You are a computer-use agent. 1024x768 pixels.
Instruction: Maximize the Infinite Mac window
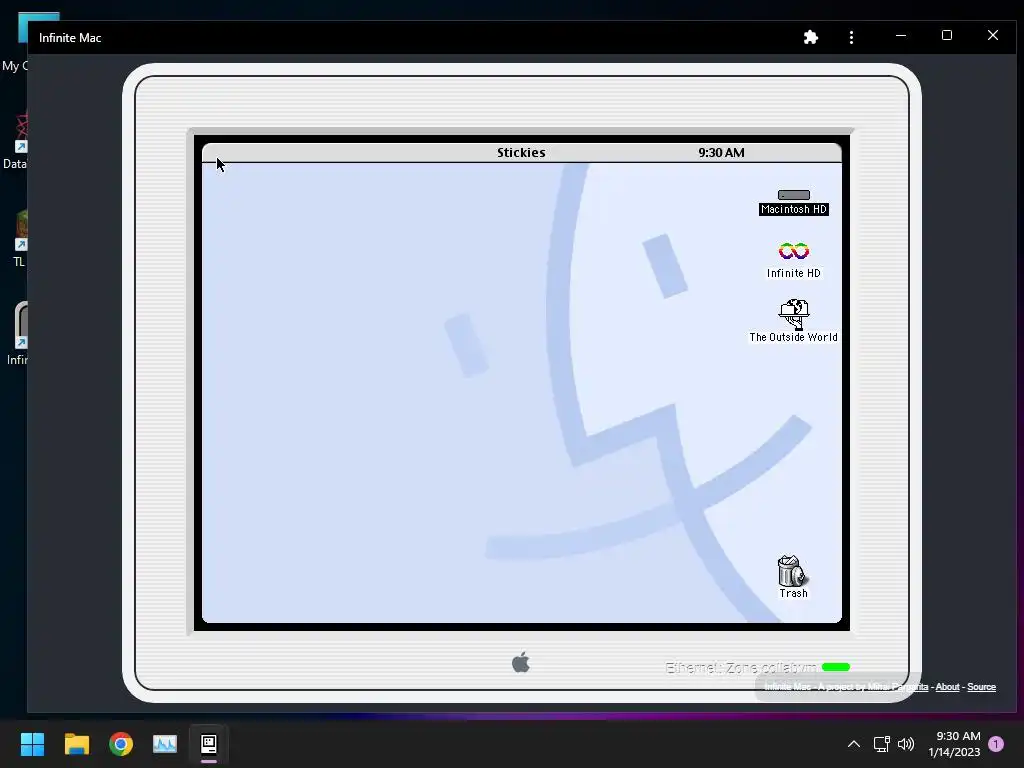coord(946,36)
